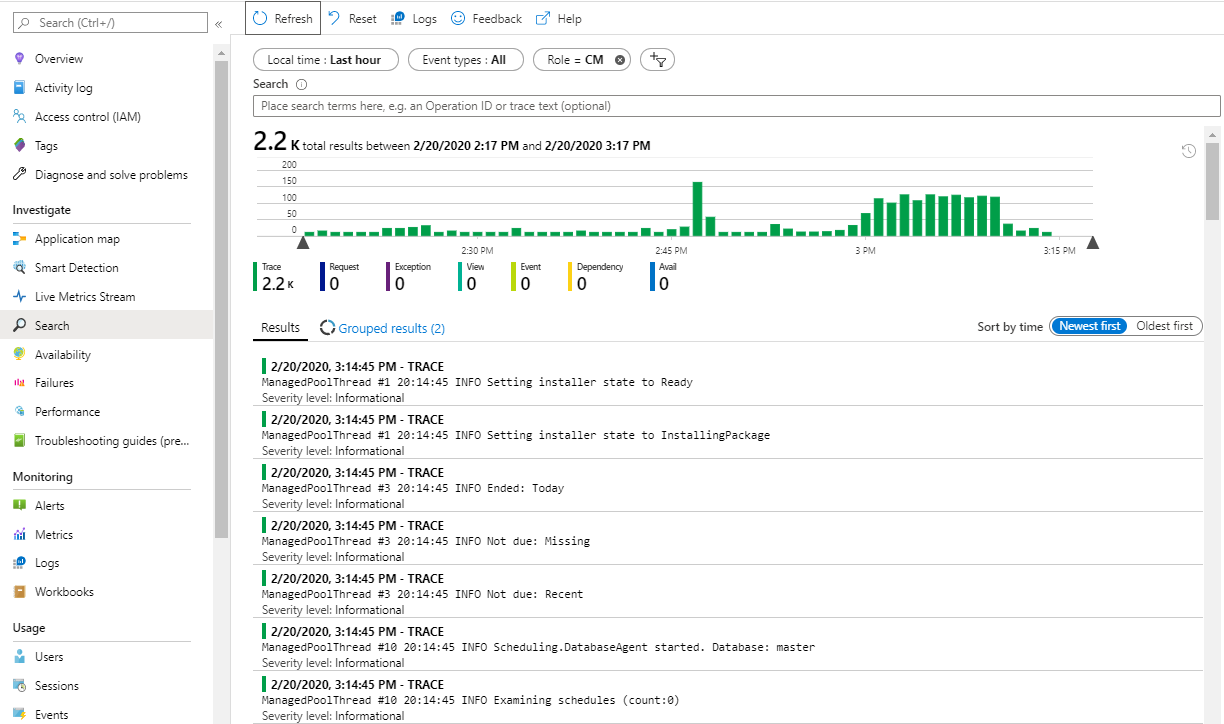Select the Results tab
Viewport: 1224px width, 724px height.
[280, 327]
